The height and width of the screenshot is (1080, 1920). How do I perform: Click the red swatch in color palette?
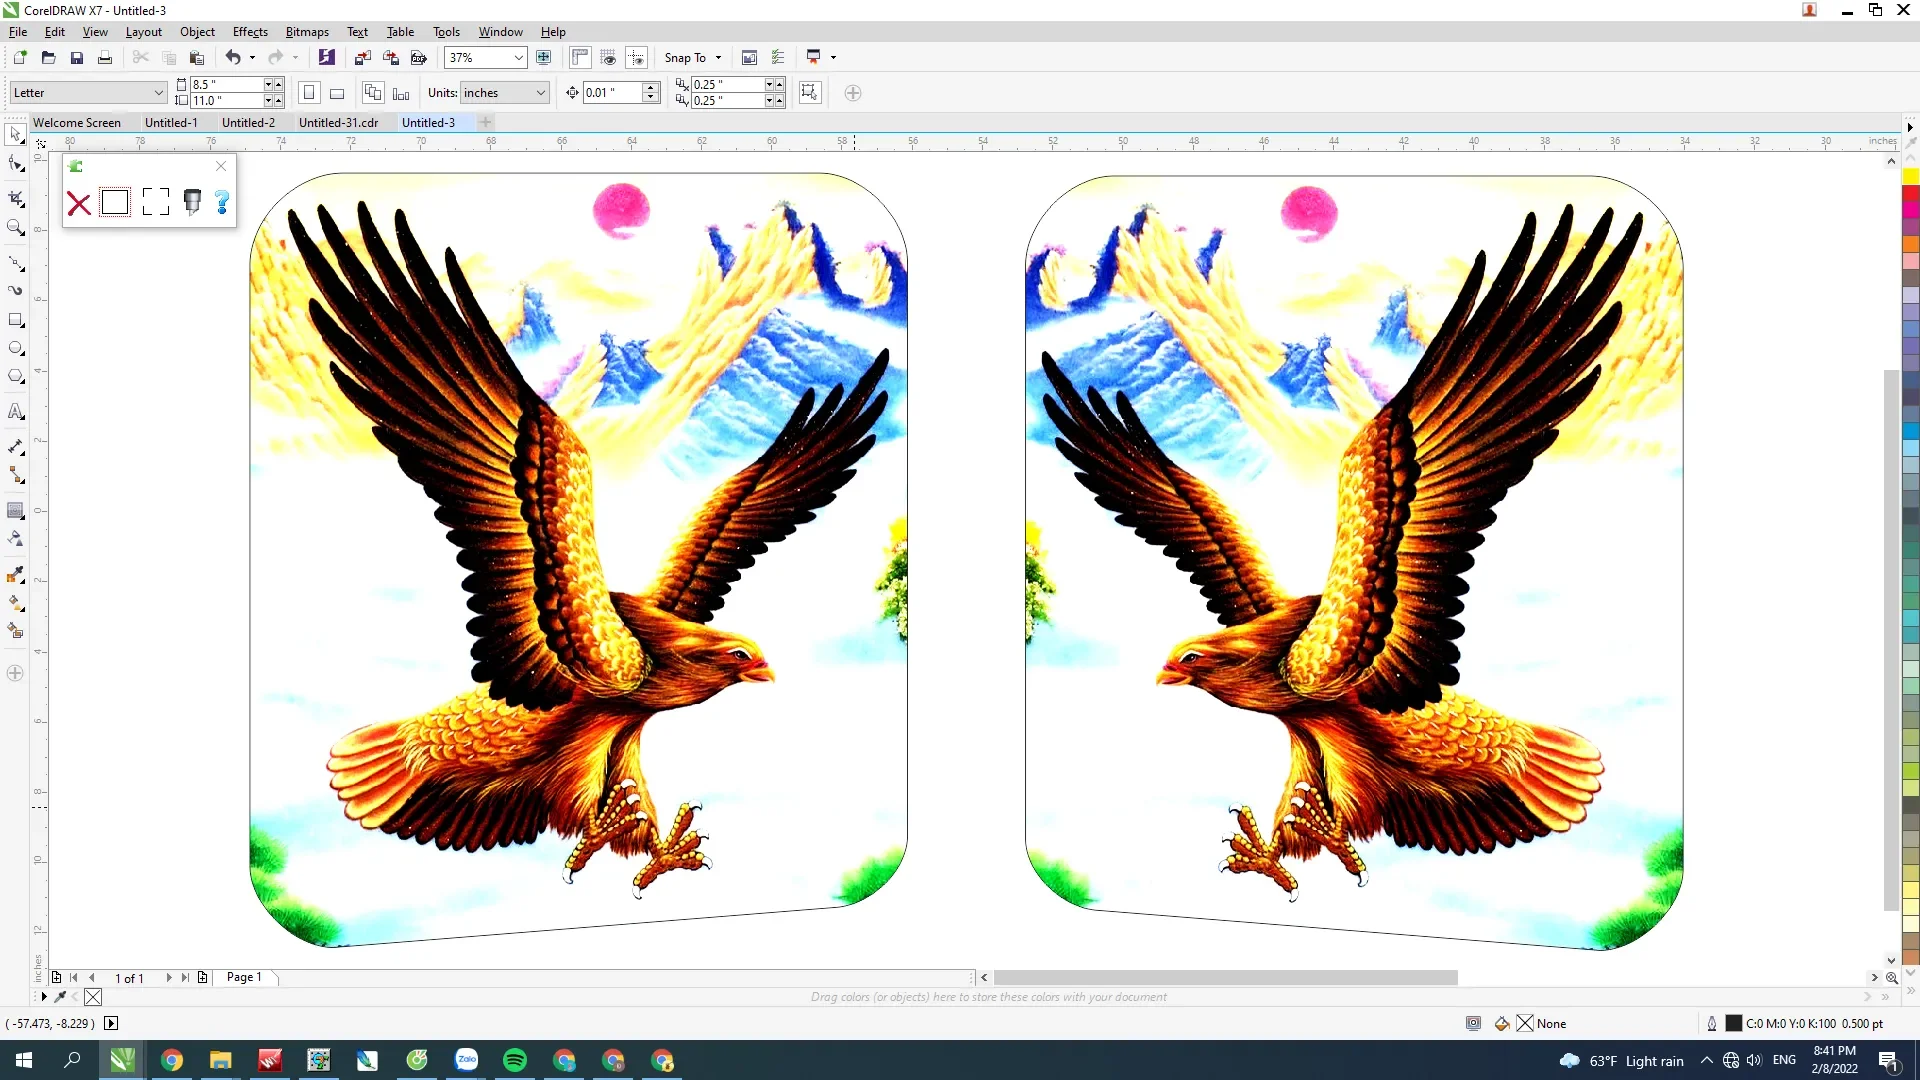point(1910,193)
